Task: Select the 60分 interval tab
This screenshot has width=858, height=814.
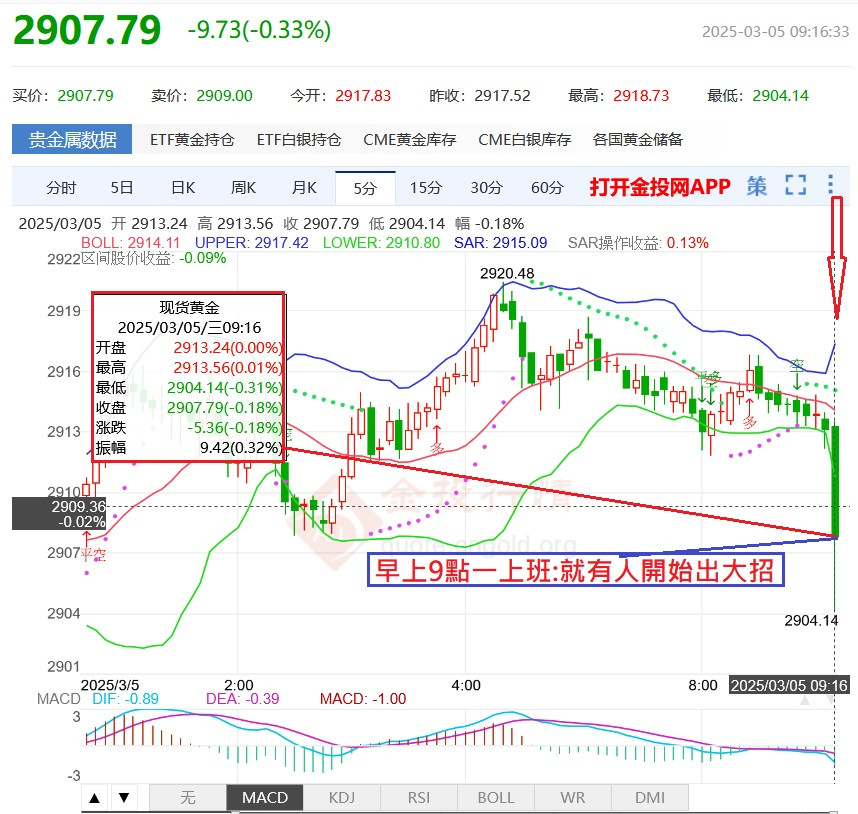Action: pos(547,188)
